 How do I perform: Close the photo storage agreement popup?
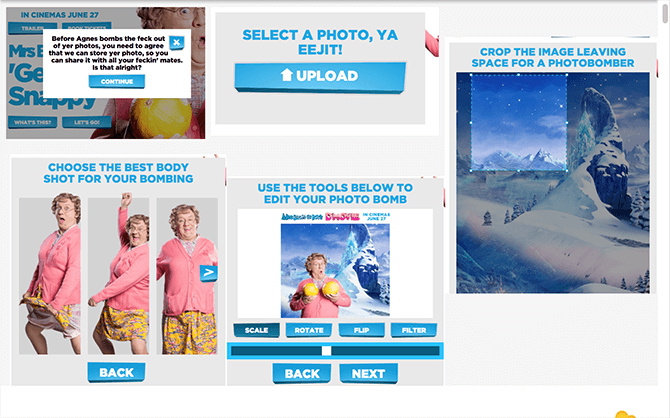[x=176, y=42]
